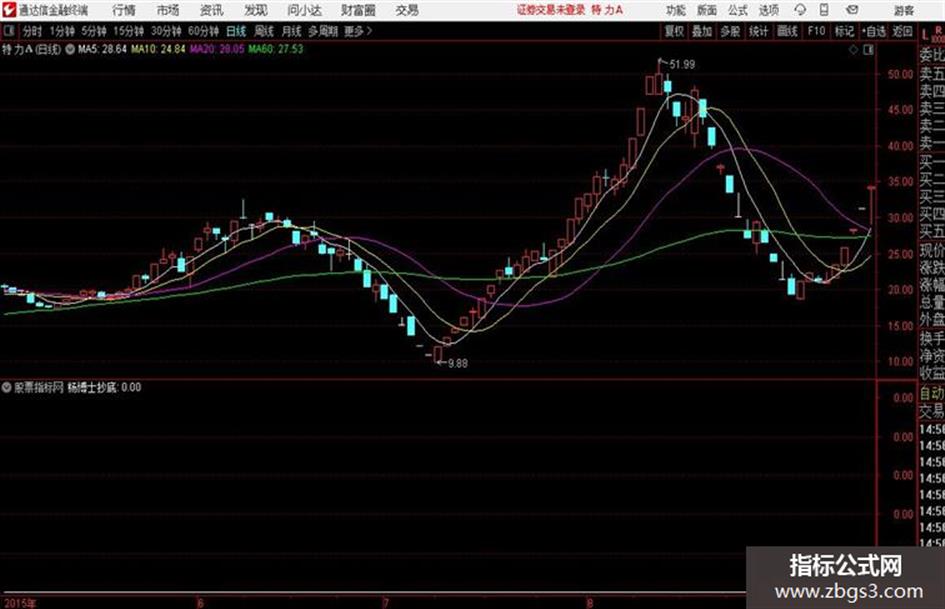Image resolution: width=945 pixels, height=609 pixels.
Task: Click the MA5: 28.64 indicator value
Action: 102,49
